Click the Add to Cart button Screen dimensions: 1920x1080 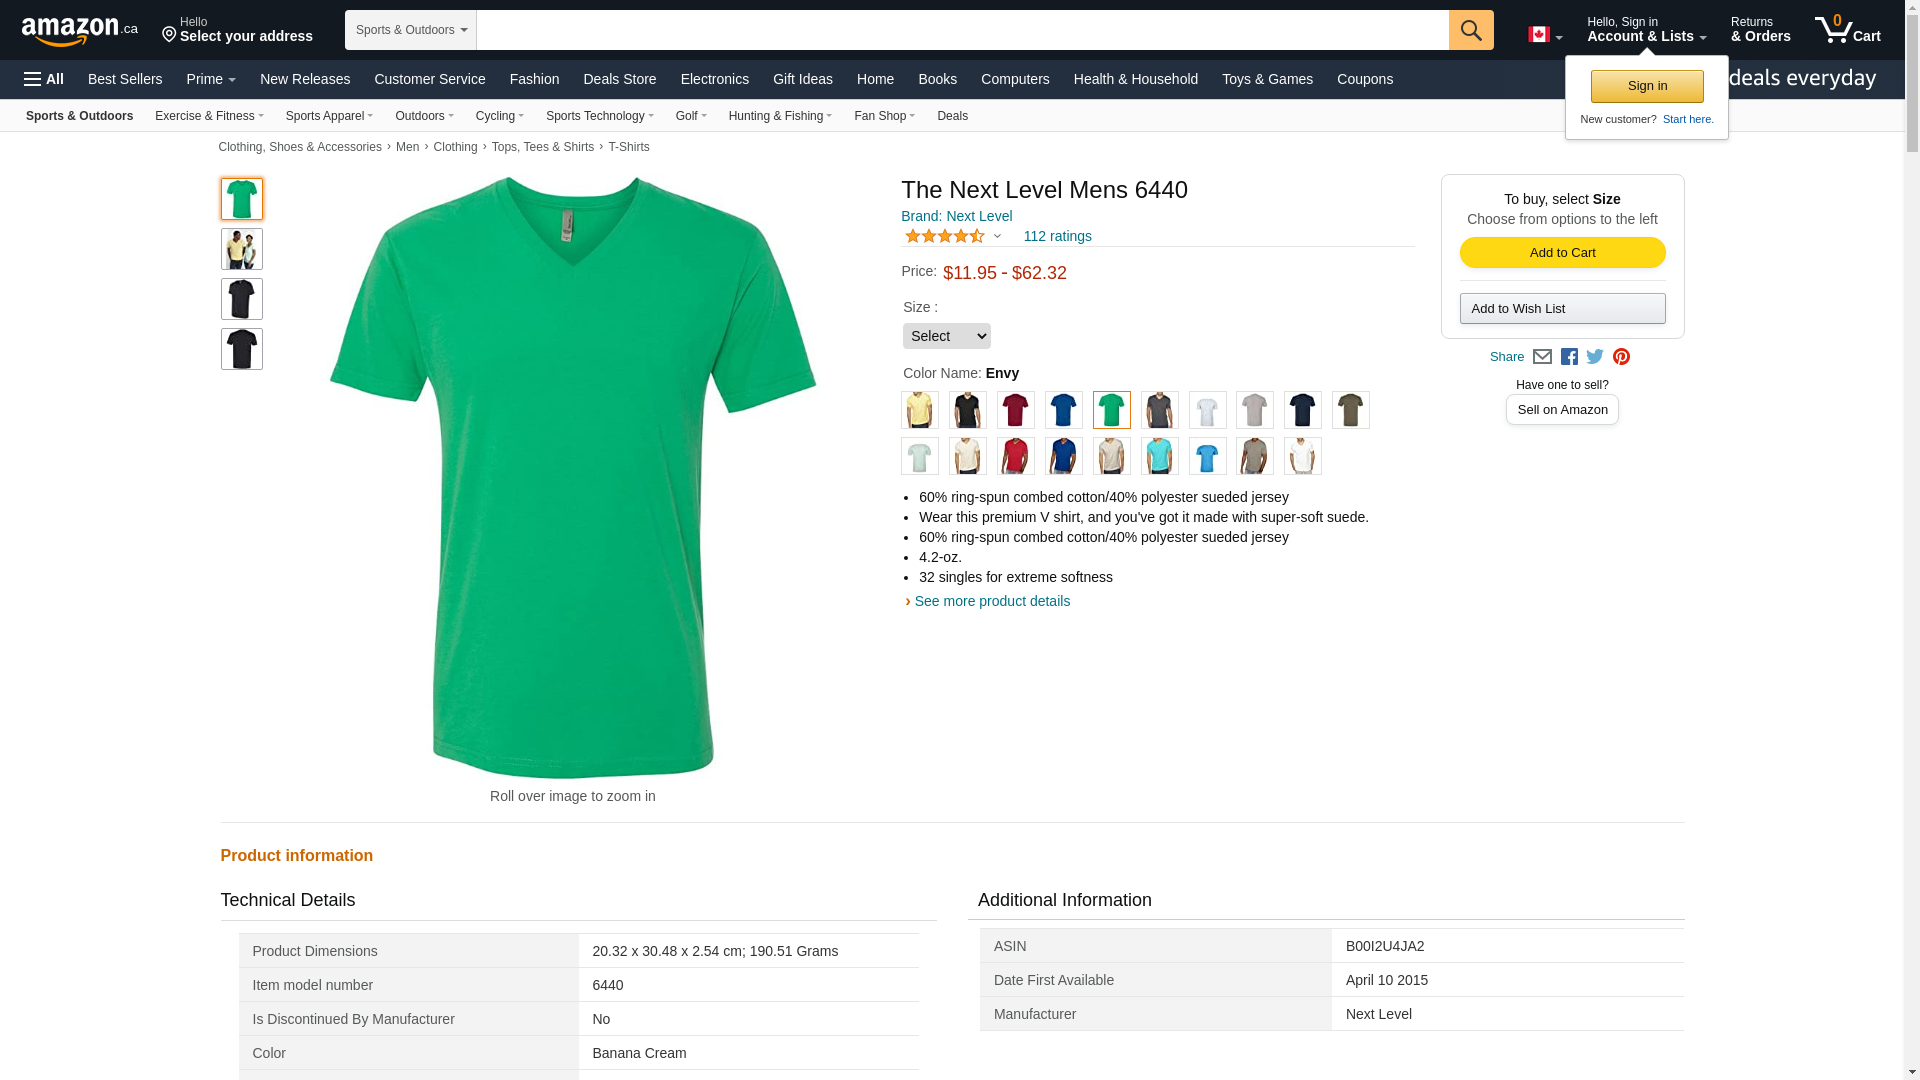point(1562,253)
